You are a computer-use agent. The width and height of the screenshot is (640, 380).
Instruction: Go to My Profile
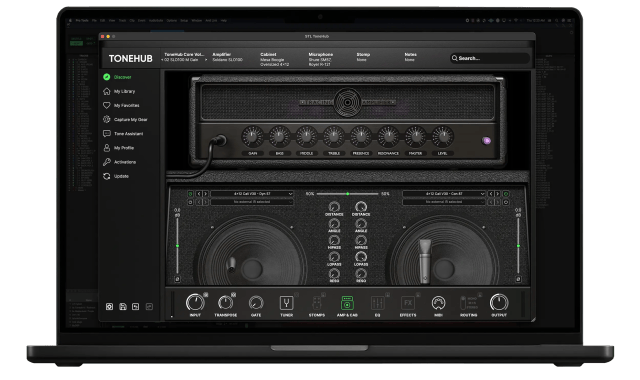119,148
